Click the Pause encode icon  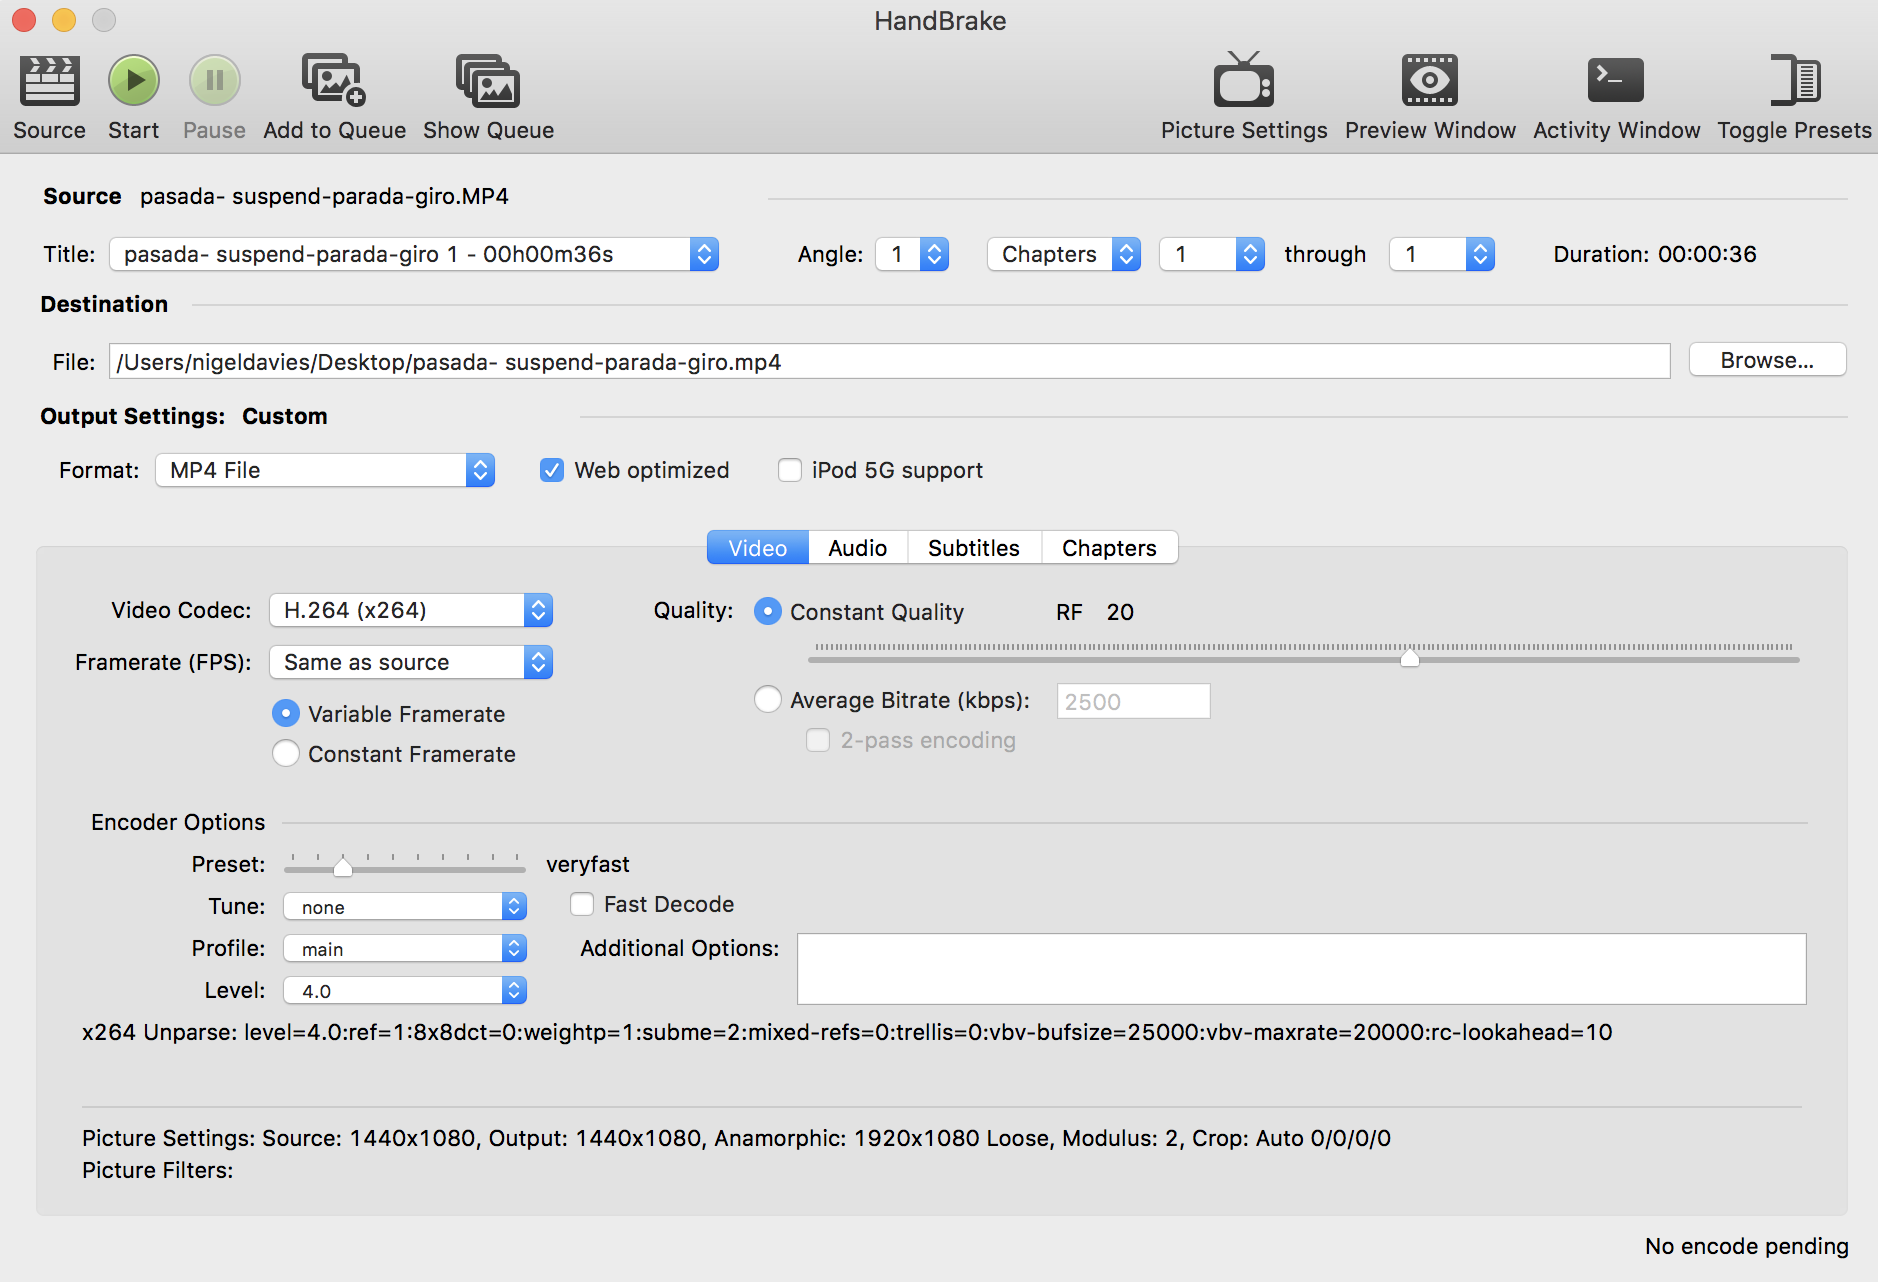pyautogui.click(x=215, y=81)
